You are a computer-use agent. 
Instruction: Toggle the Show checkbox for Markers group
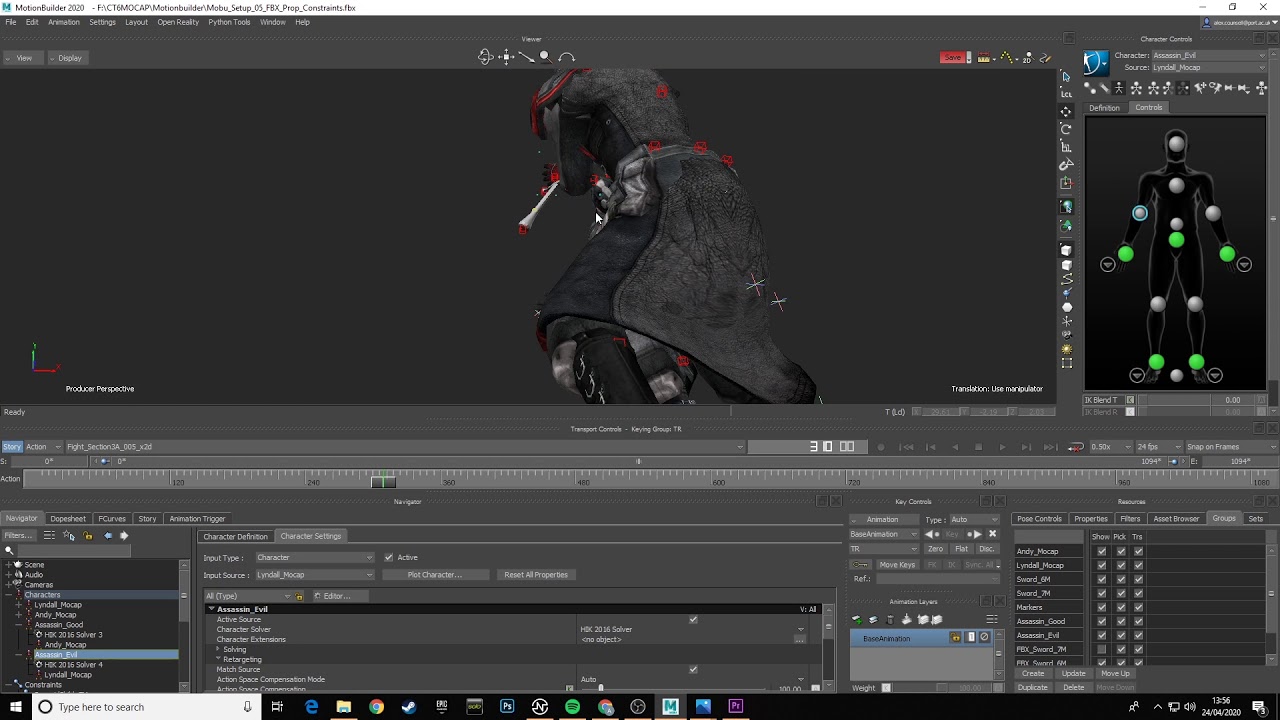(x=1101, y=607)
